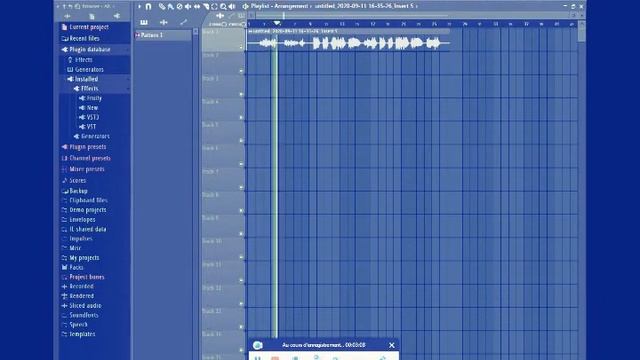Toggle mute switch on Track 3
The height and width of the screenshot is (360, 640).
tap(241, 94)
